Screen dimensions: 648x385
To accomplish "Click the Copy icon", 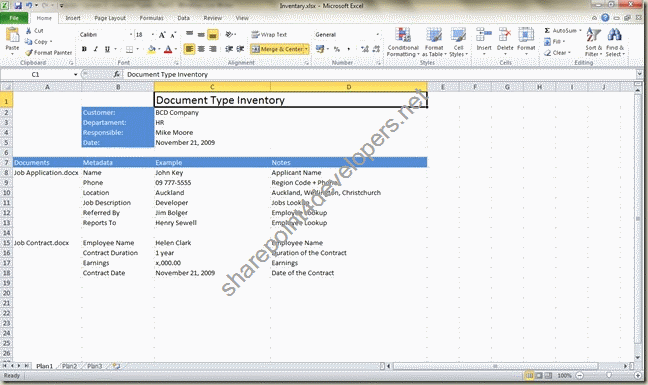I will coord(29,41).
